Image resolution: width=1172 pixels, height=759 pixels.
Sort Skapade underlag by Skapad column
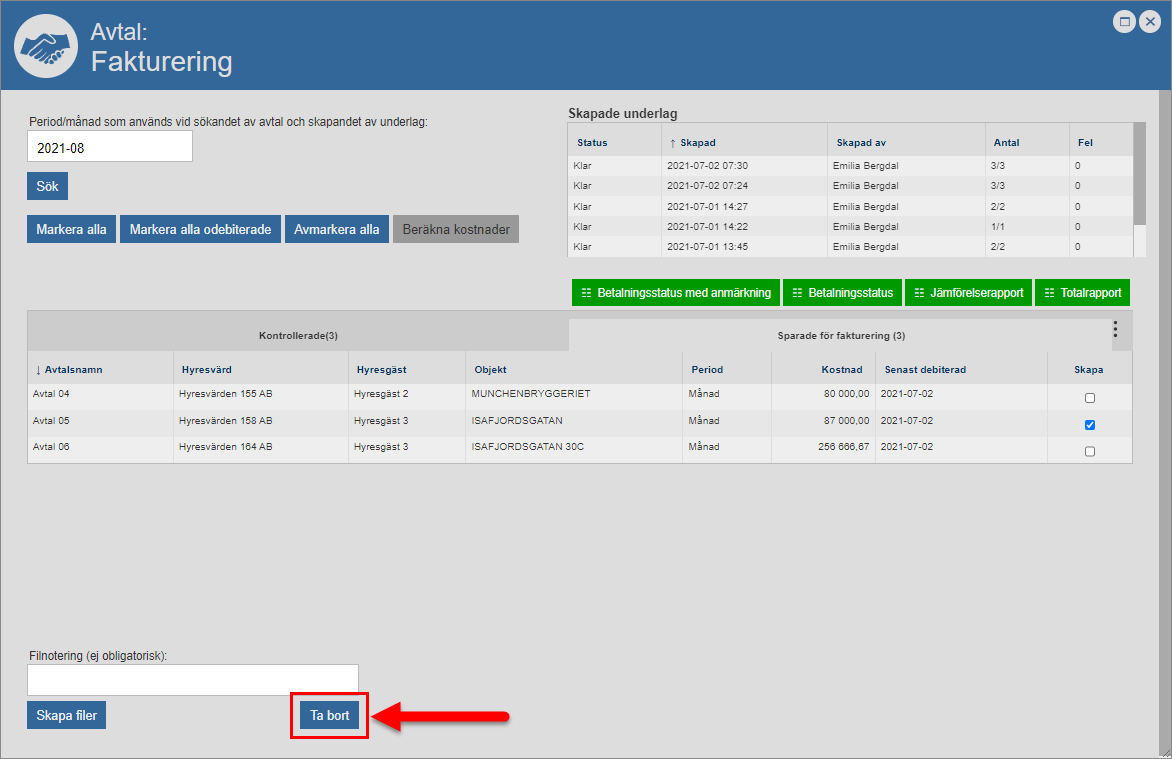coord(697,142)
